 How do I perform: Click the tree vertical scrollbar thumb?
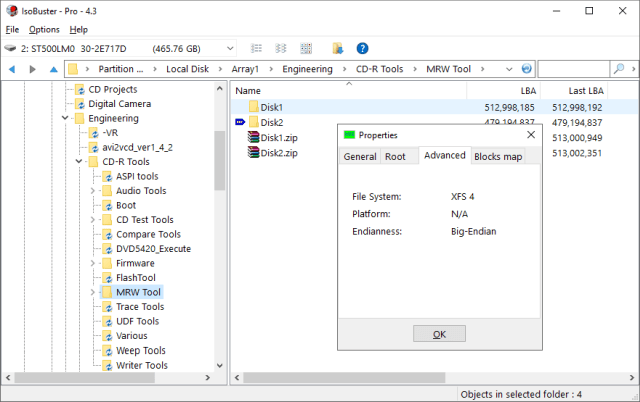220,160
